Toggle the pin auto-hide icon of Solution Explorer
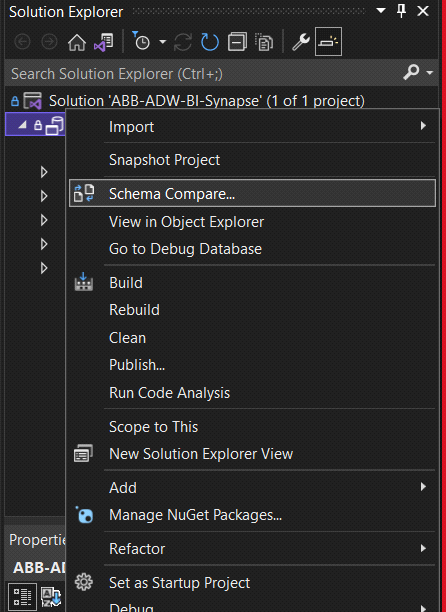The width and height of the screenshot is (446, 612). pyautogui.click(x=402, y=11)
